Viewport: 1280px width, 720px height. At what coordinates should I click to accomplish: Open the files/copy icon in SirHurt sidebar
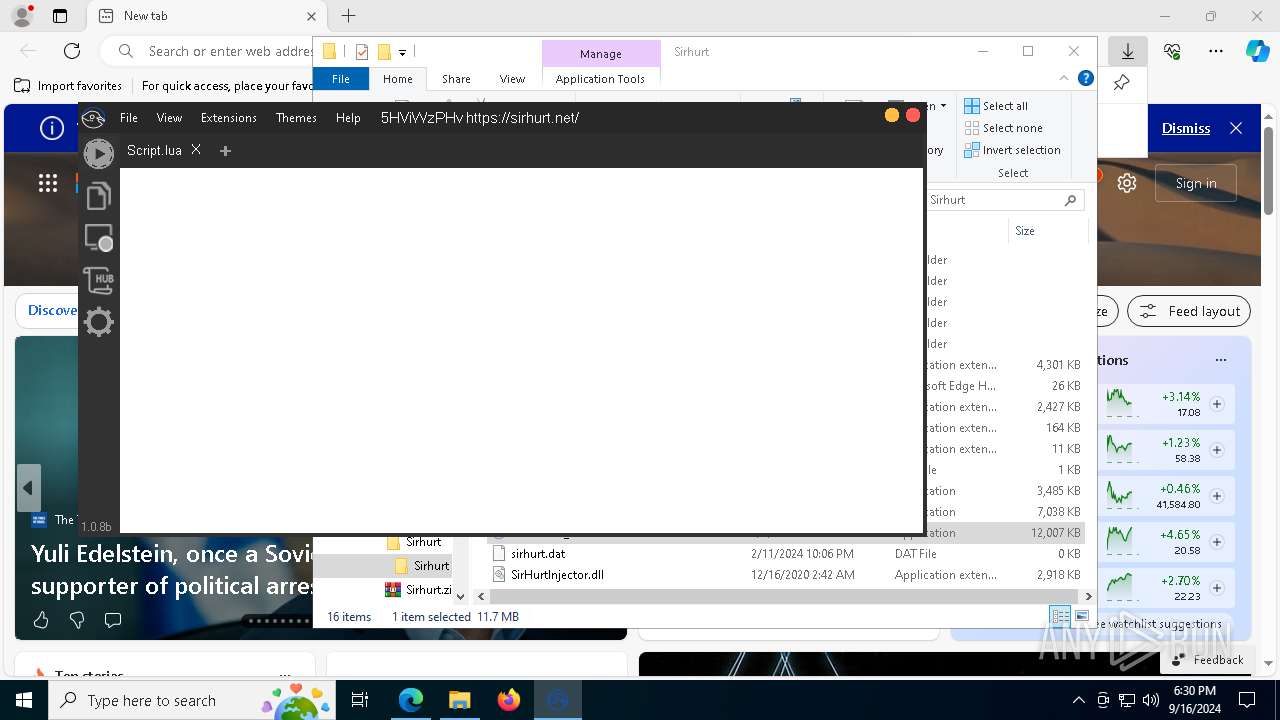98,196
